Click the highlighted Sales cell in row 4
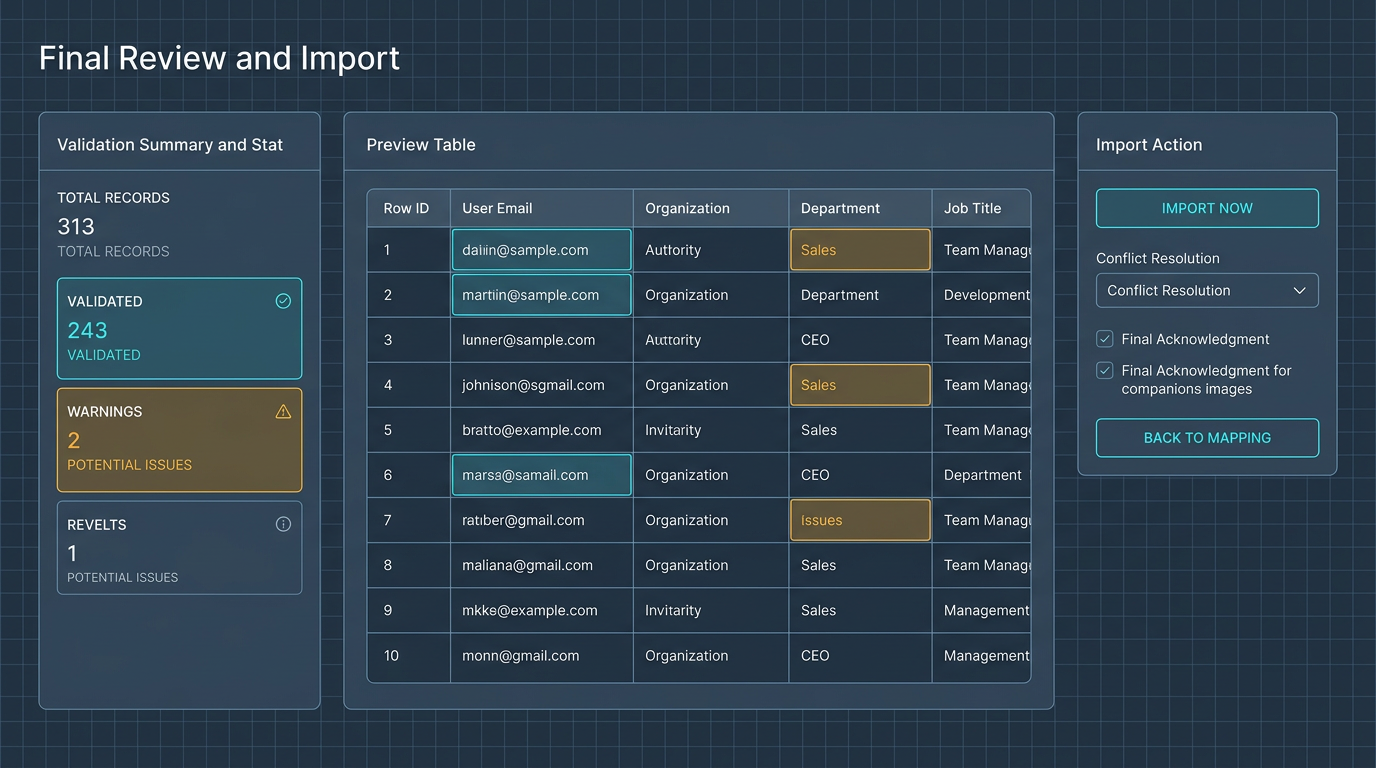Image resolution: width=1376 pixels, height=768 pixels. tap(859, 384)
